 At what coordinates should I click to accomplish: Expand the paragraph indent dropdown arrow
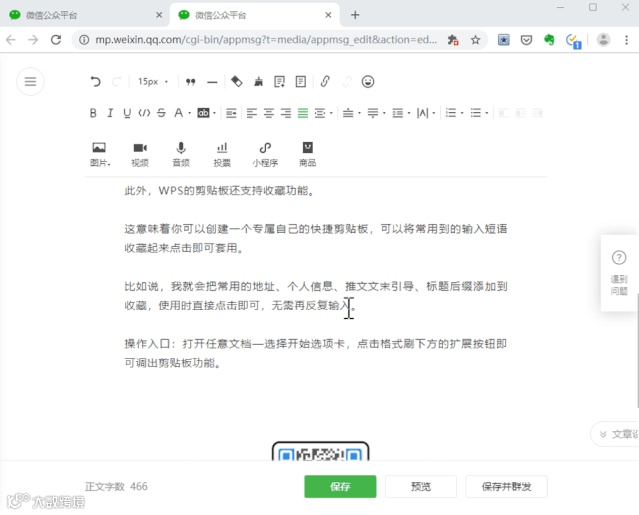click(331, 113)
